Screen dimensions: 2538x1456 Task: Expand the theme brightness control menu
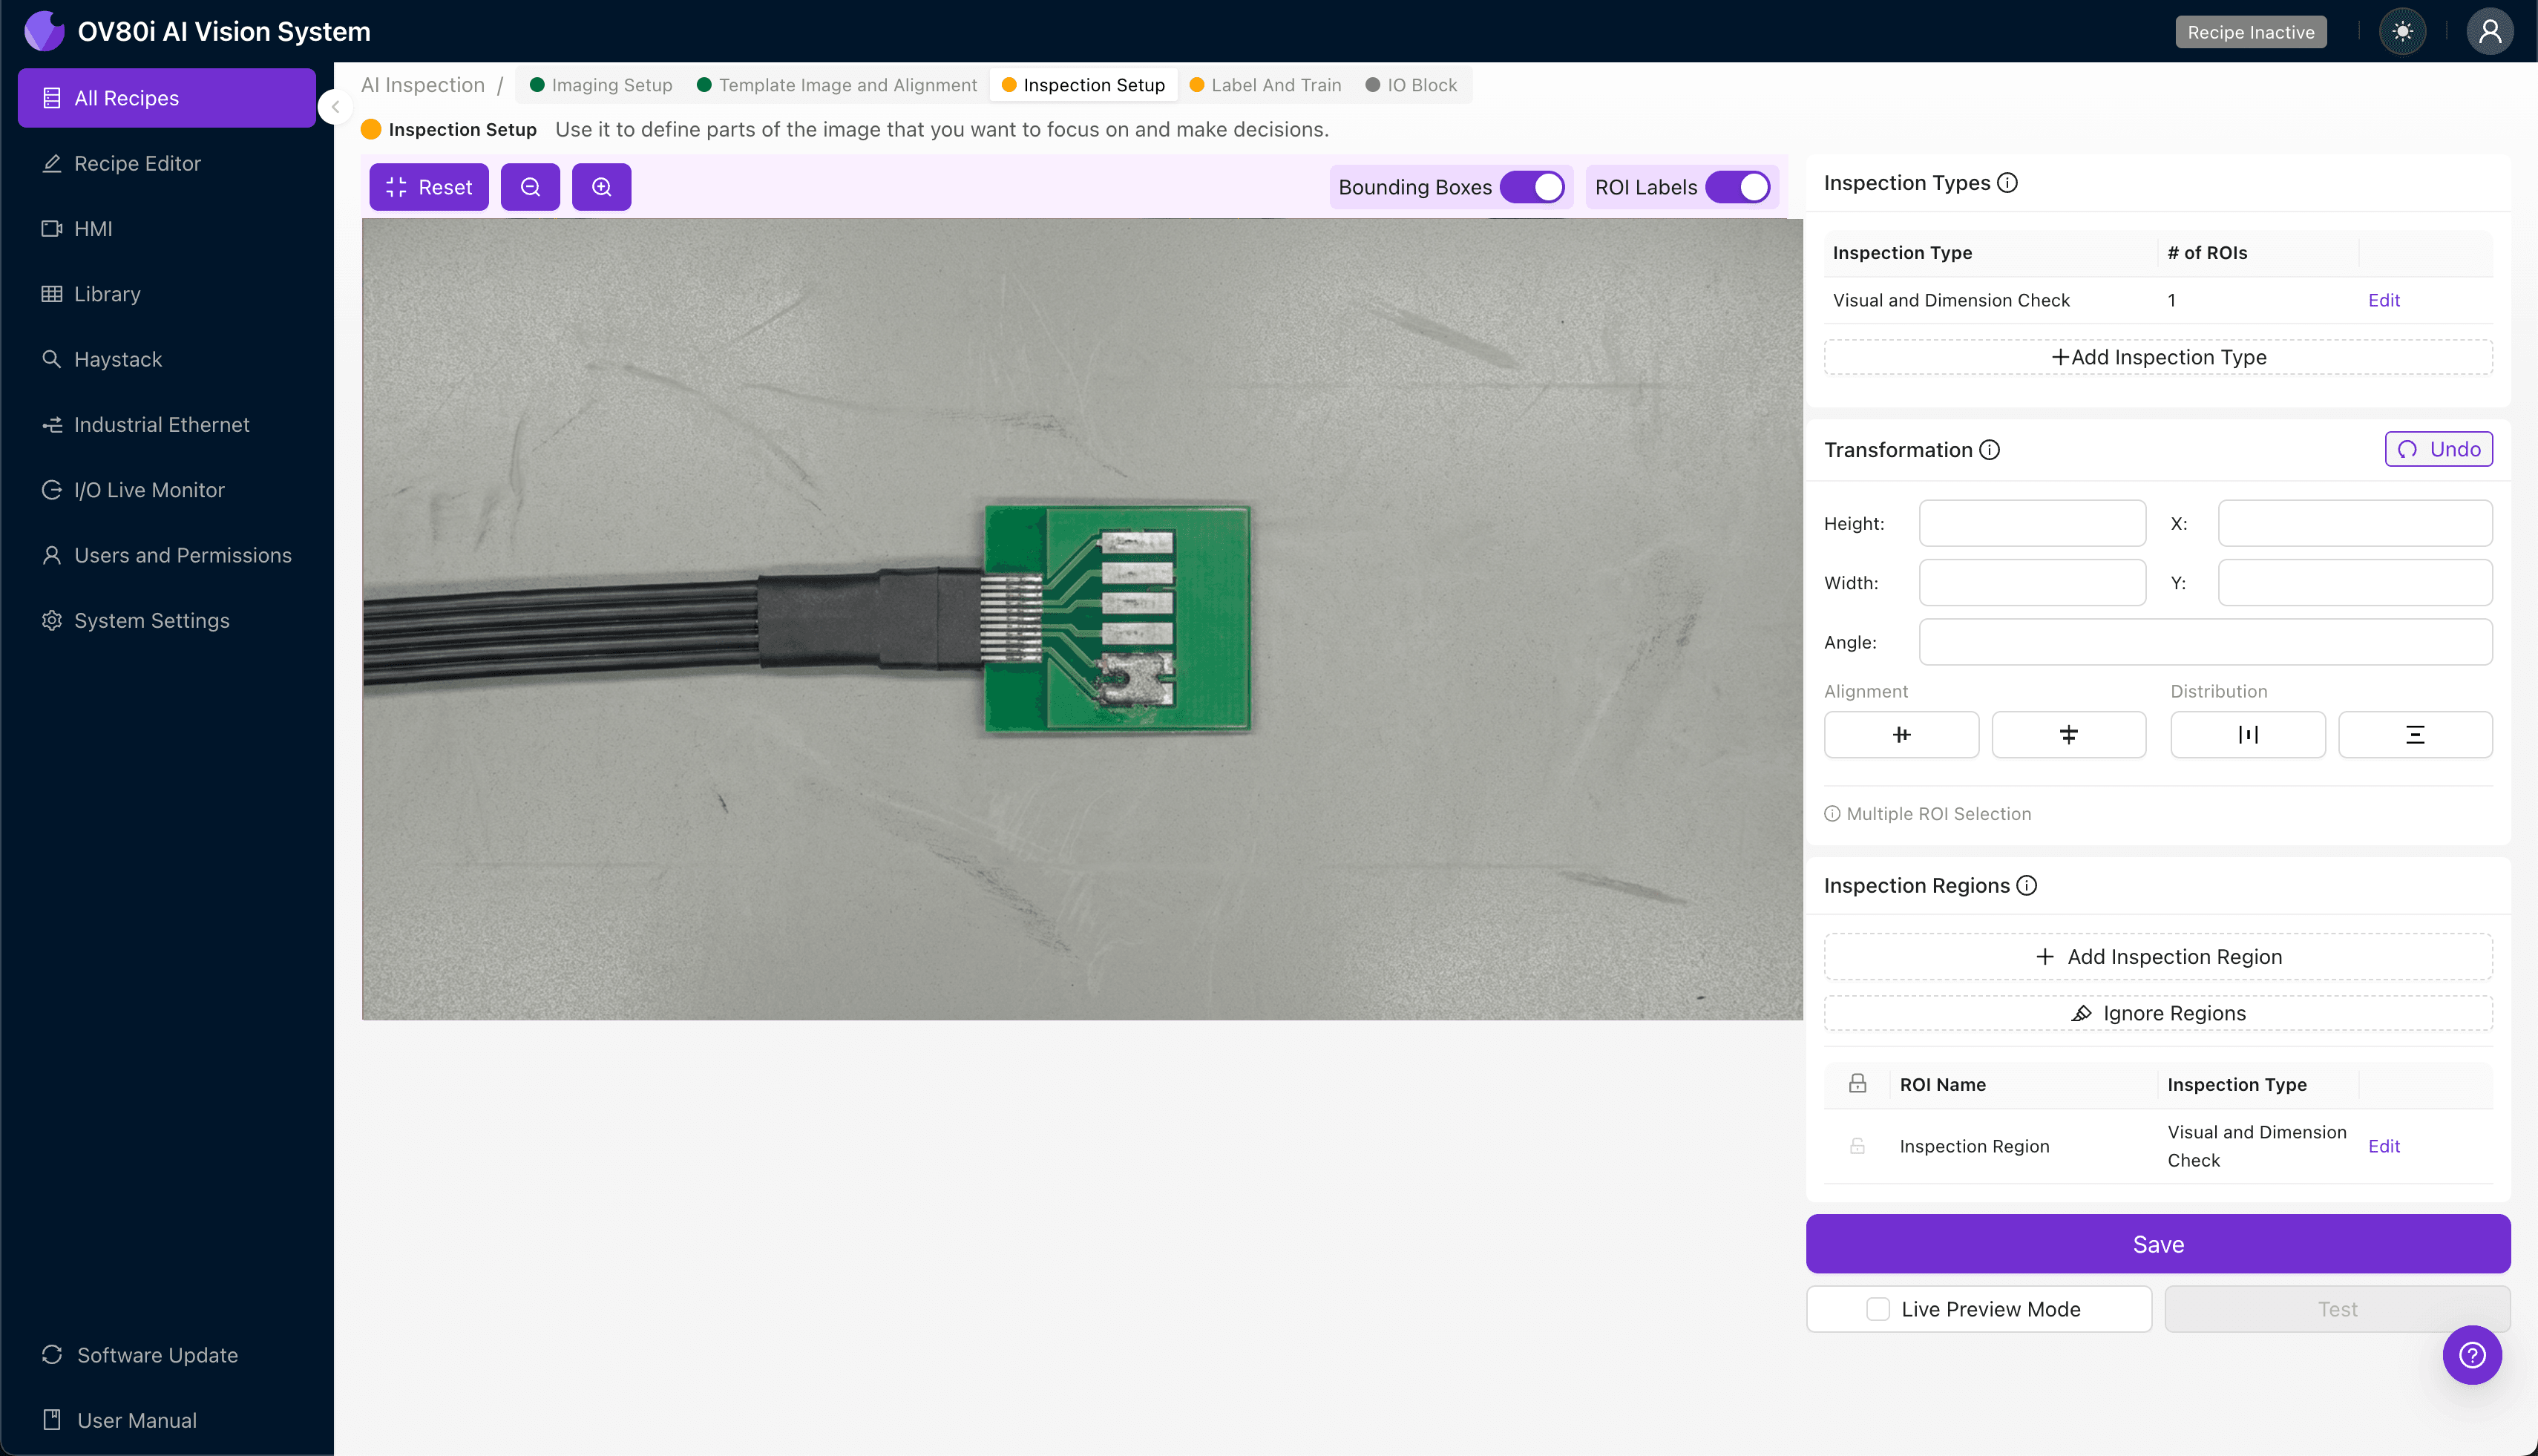pyautogui.click(x=2402, y=31)
